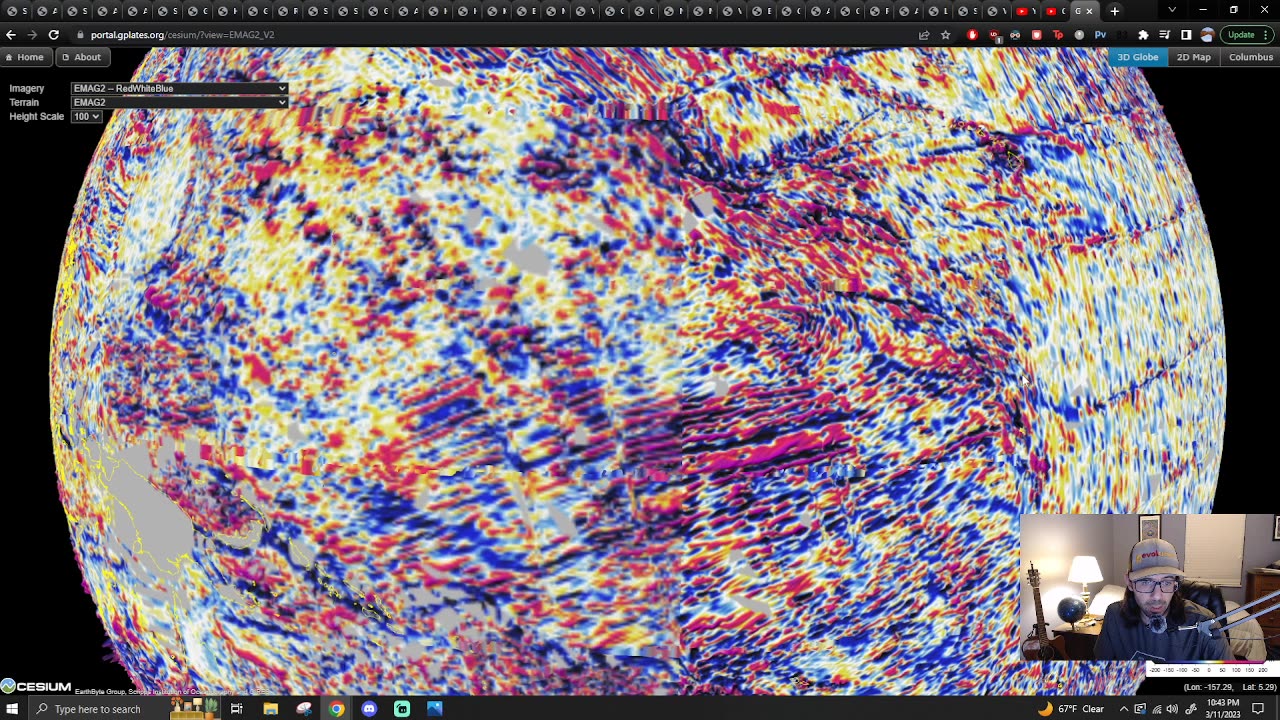Toggle the browser side panel icon
Viewport: 1280px width, 720px height.
tap(1186, 35)
